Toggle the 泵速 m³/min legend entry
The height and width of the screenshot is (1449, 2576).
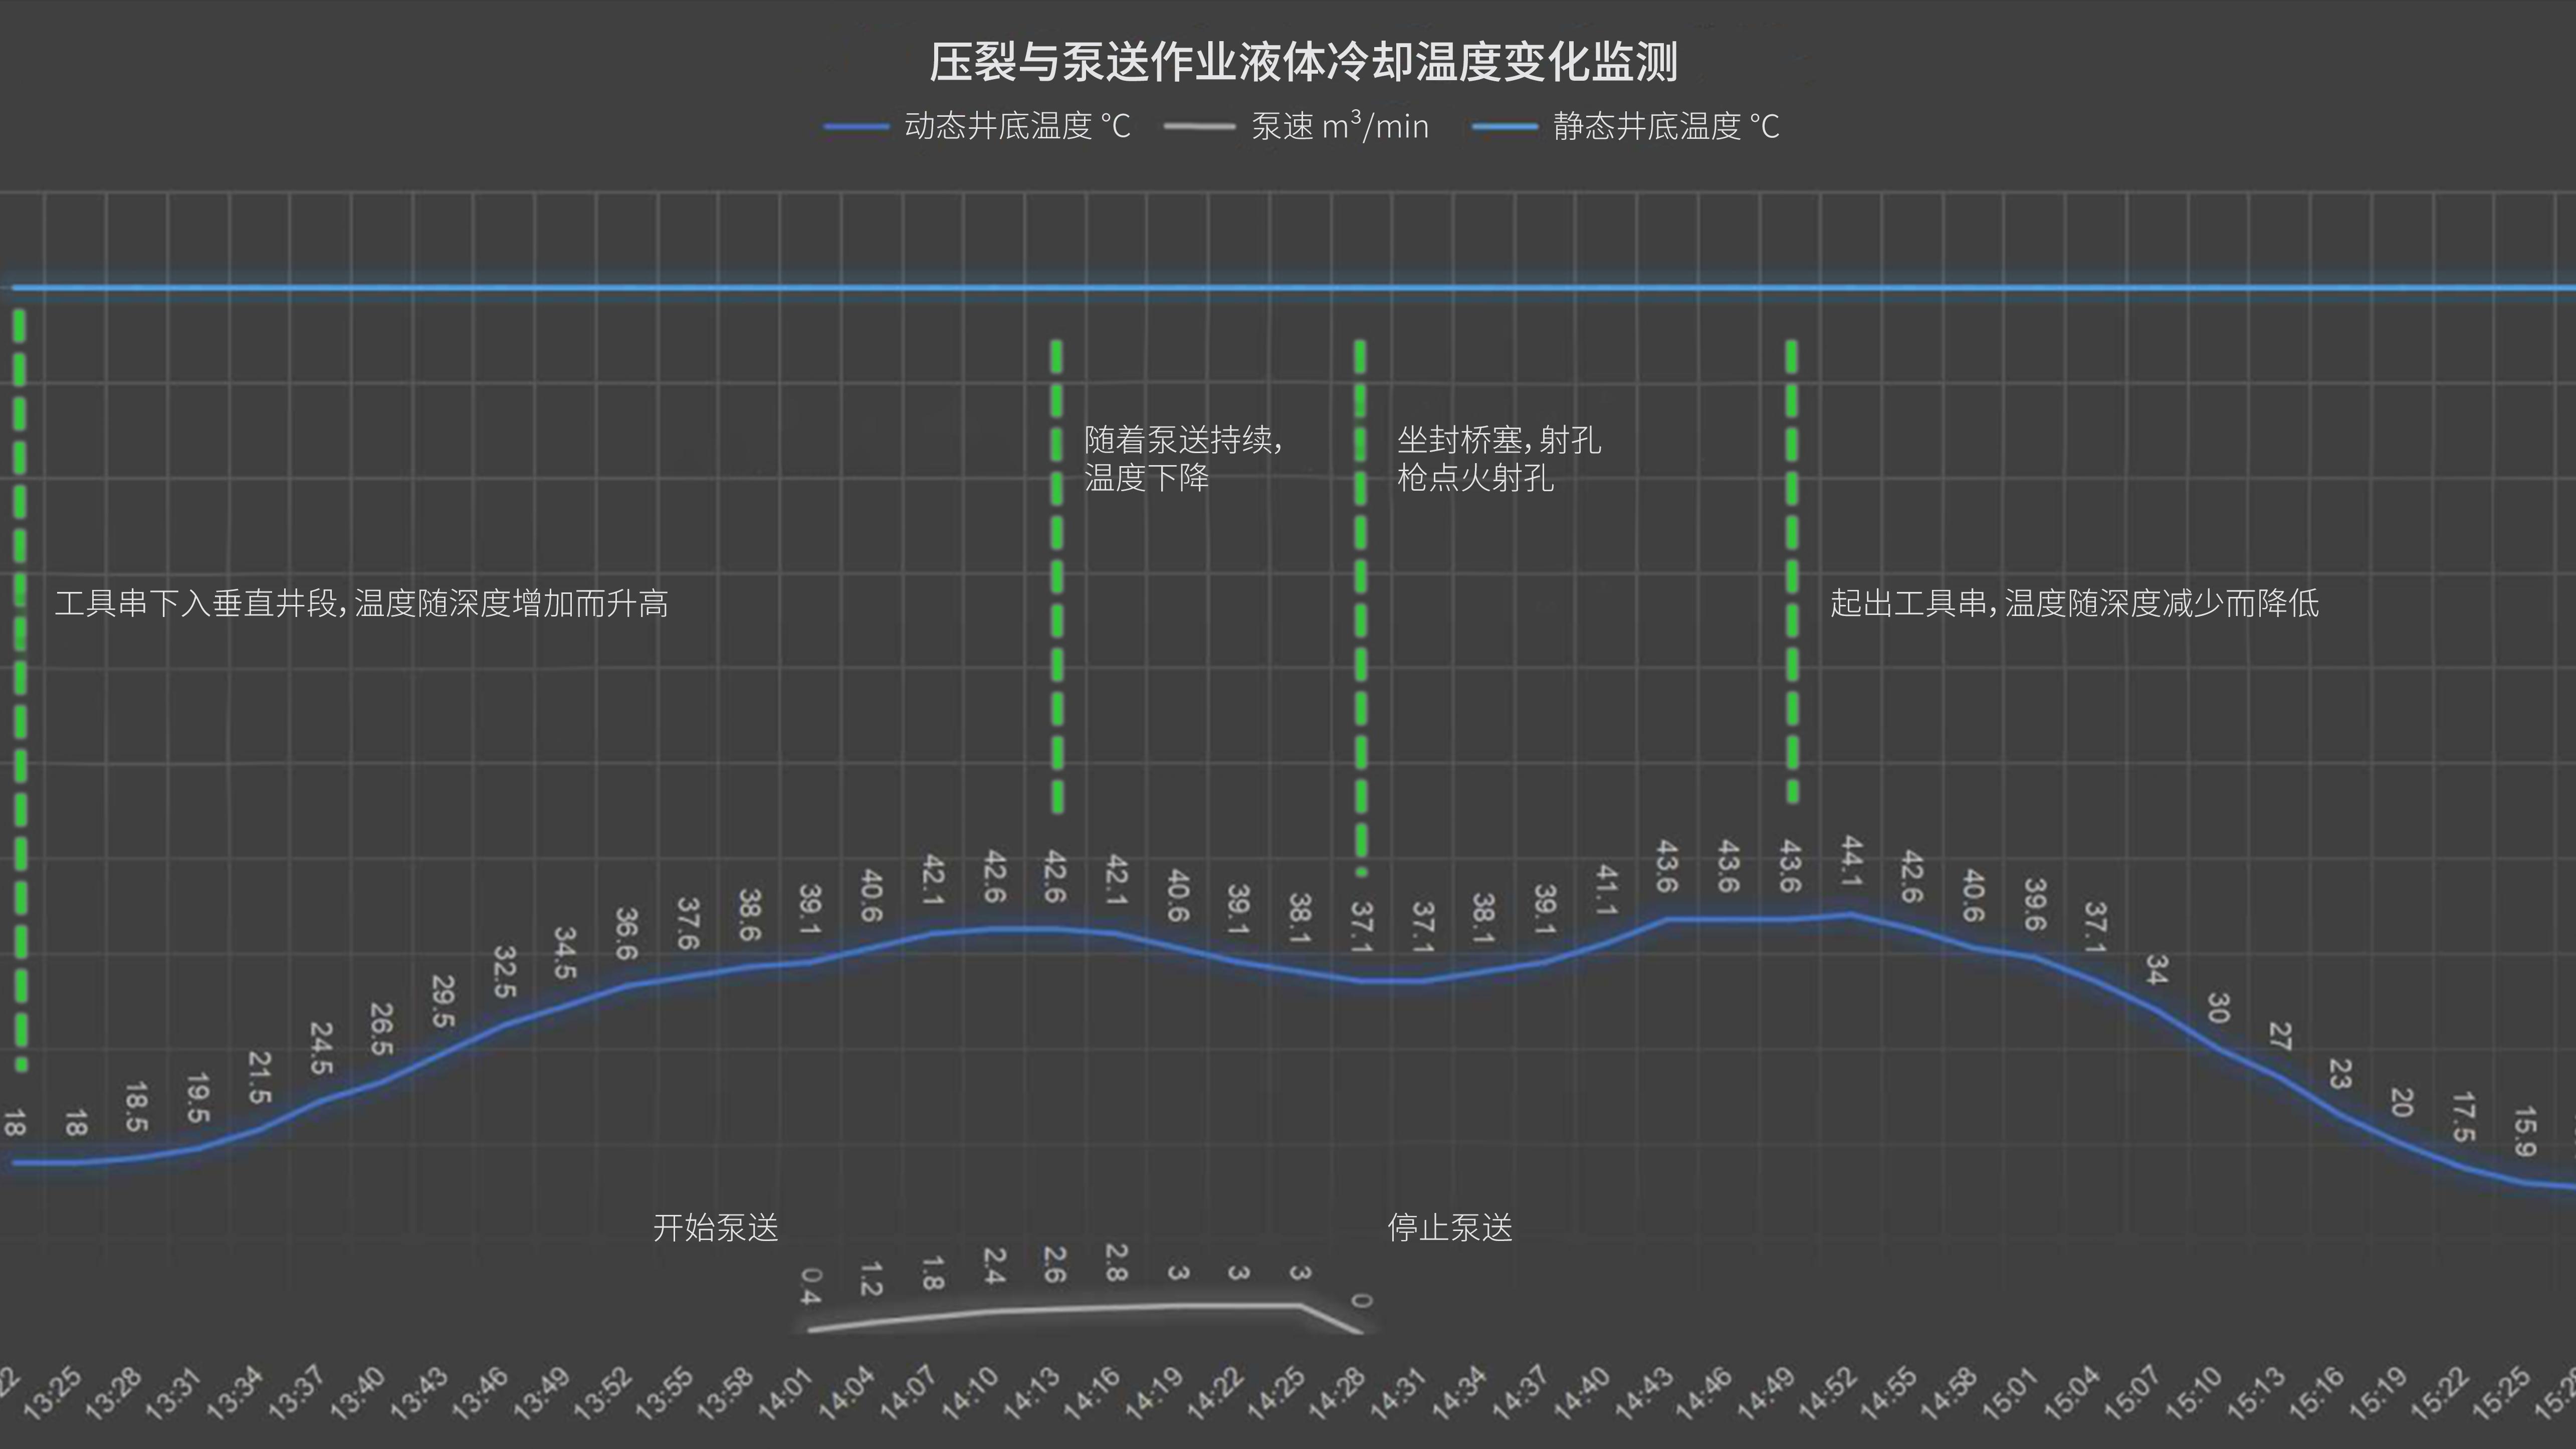(1339, 126)
